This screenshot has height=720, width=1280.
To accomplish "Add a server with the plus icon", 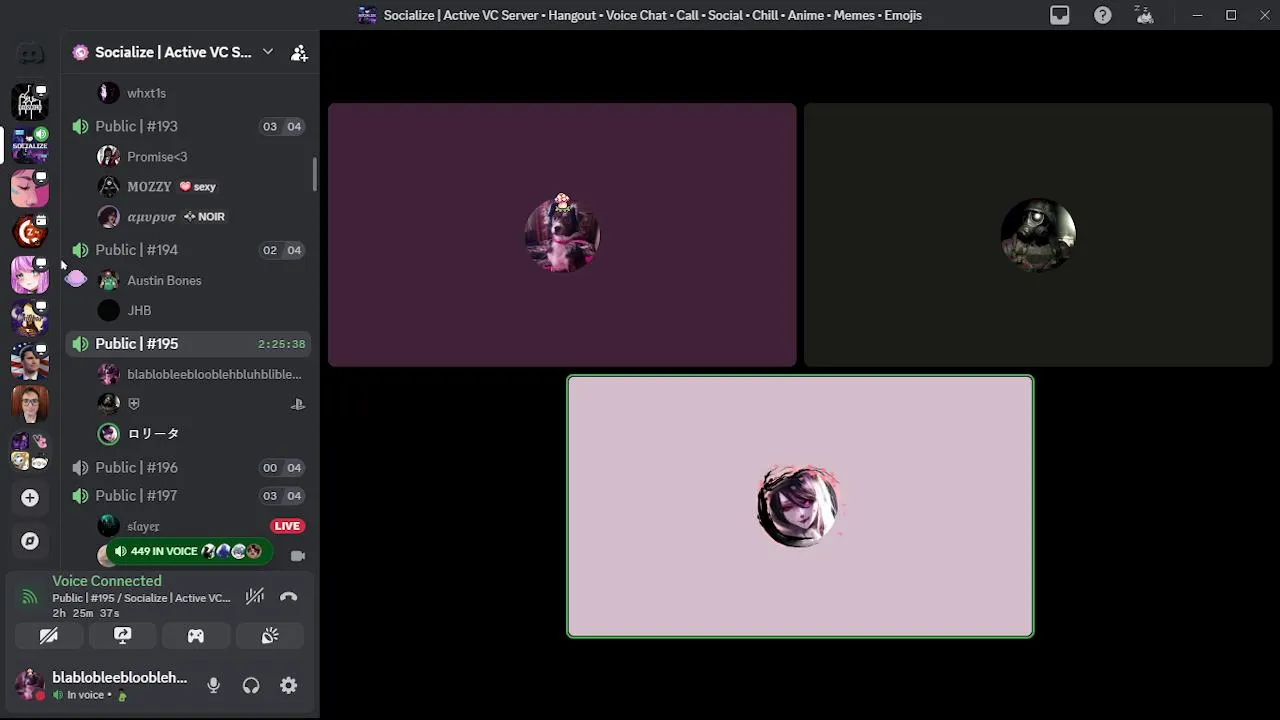I will 30,498.
